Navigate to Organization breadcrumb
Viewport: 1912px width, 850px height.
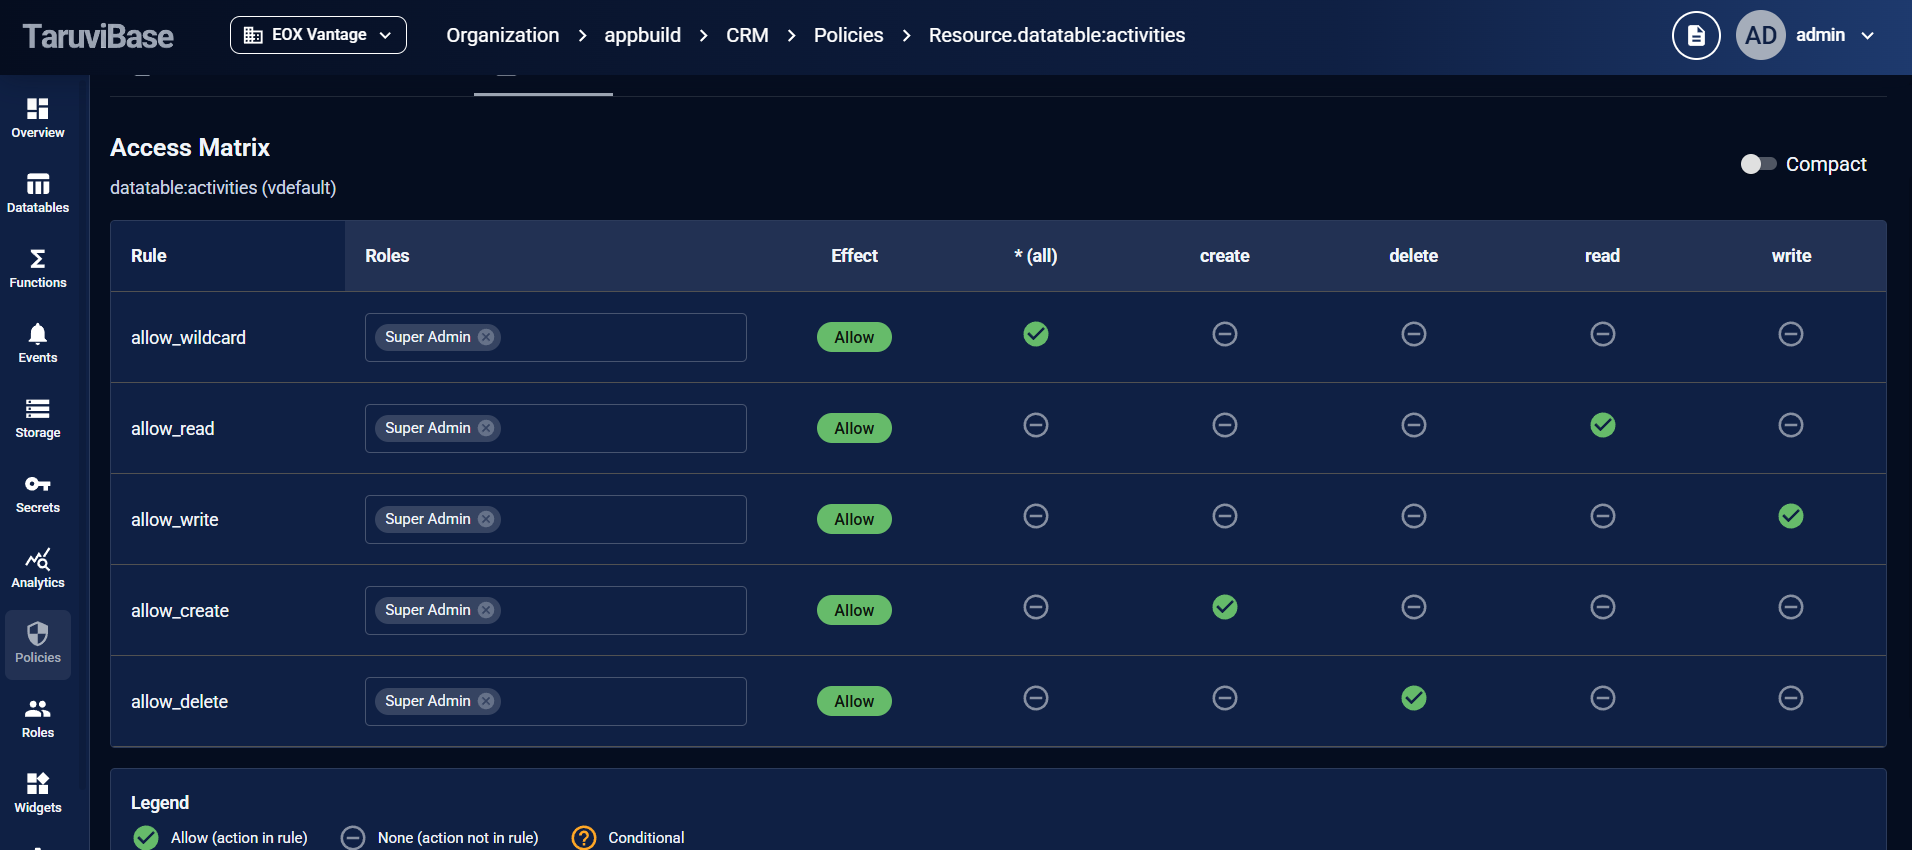coord(502,35)
